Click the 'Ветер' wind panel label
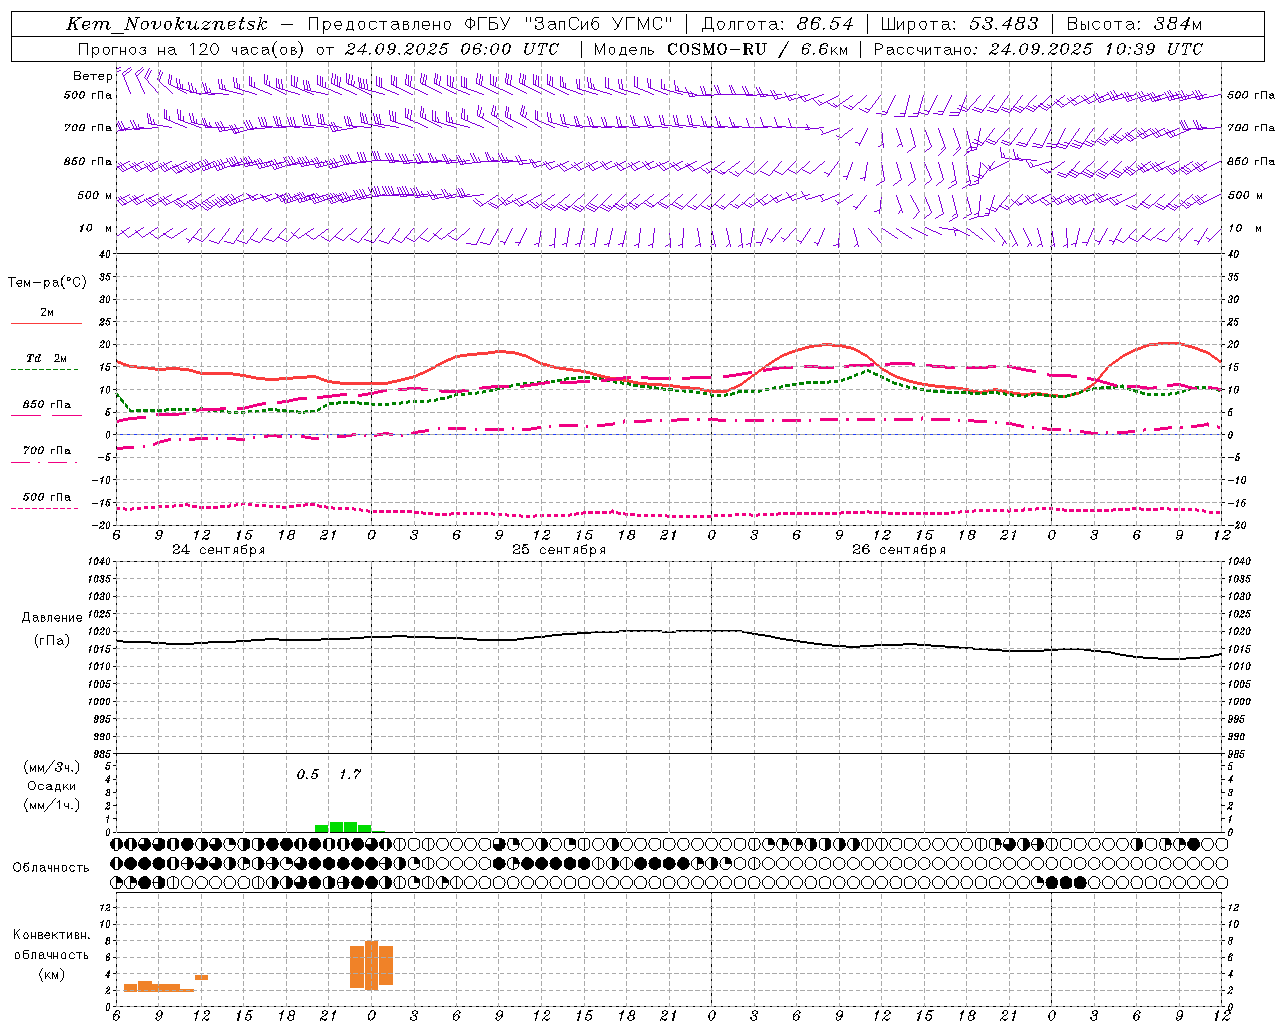 [93, 76]
